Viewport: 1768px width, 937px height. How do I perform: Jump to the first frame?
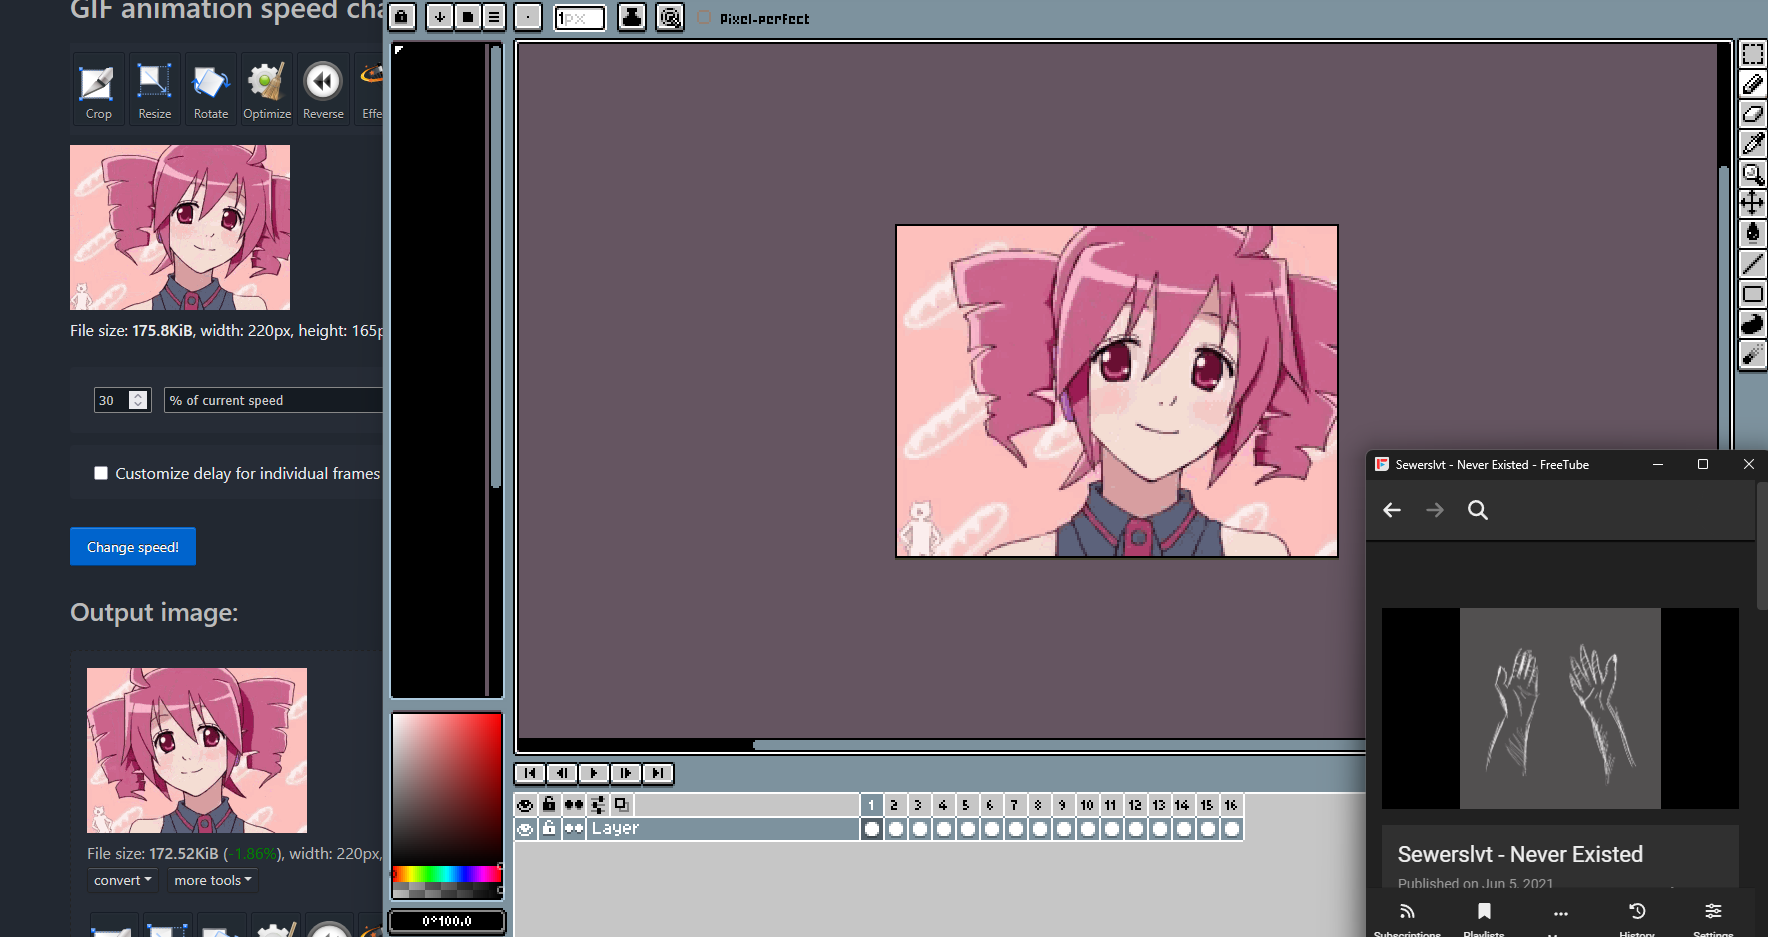pos(530,773)
